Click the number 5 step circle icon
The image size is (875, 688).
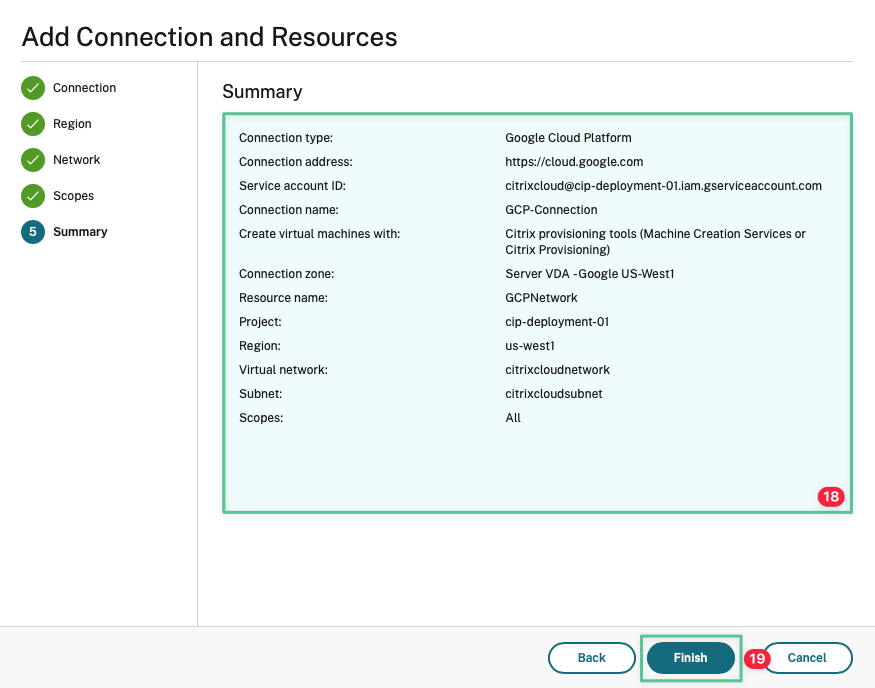(x=33, y=232)
